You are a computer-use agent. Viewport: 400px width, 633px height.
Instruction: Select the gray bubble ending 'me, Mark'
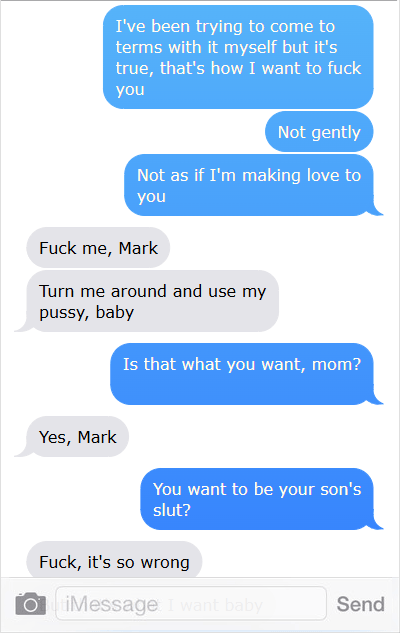tap(98, 248)
